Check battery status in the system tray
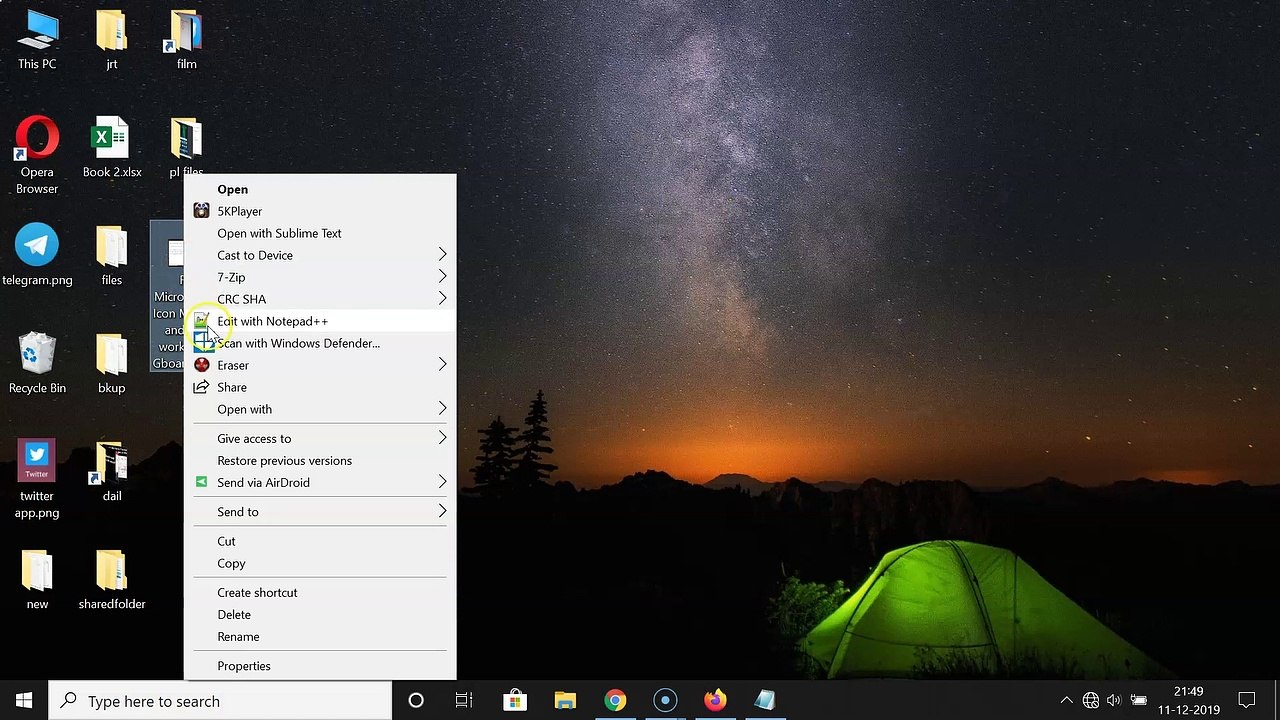This screenshot has width=1280, height=720. (1138, 700)
